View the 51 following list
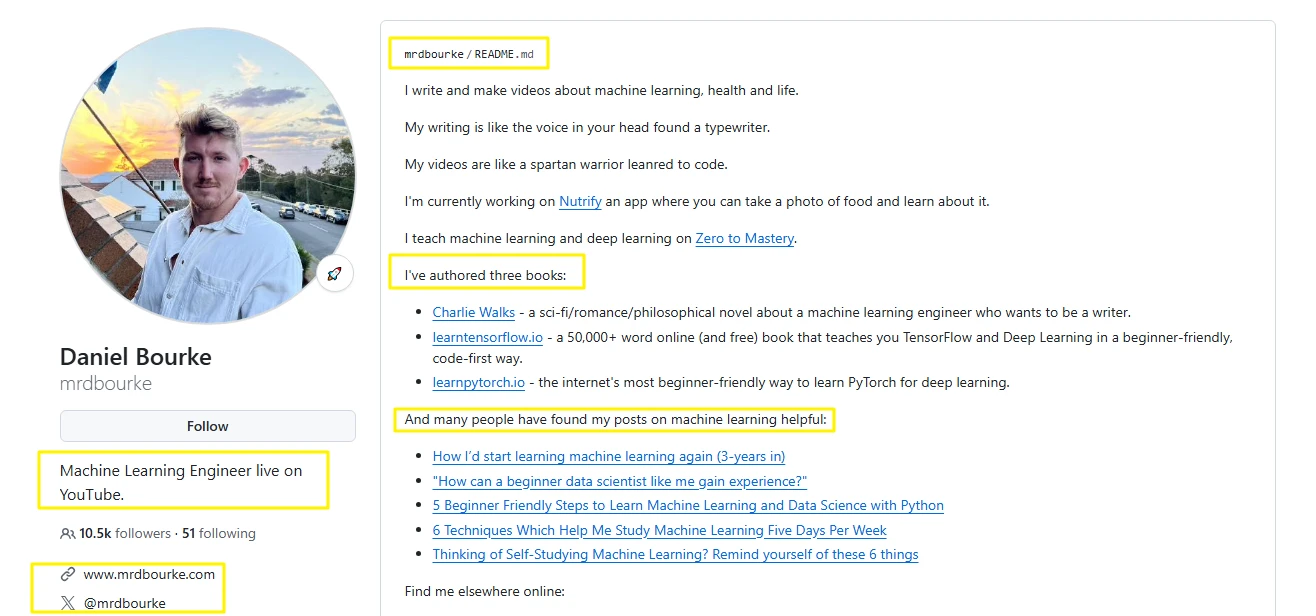This screenshot has height=616, width=1316. tap(219, 534)
